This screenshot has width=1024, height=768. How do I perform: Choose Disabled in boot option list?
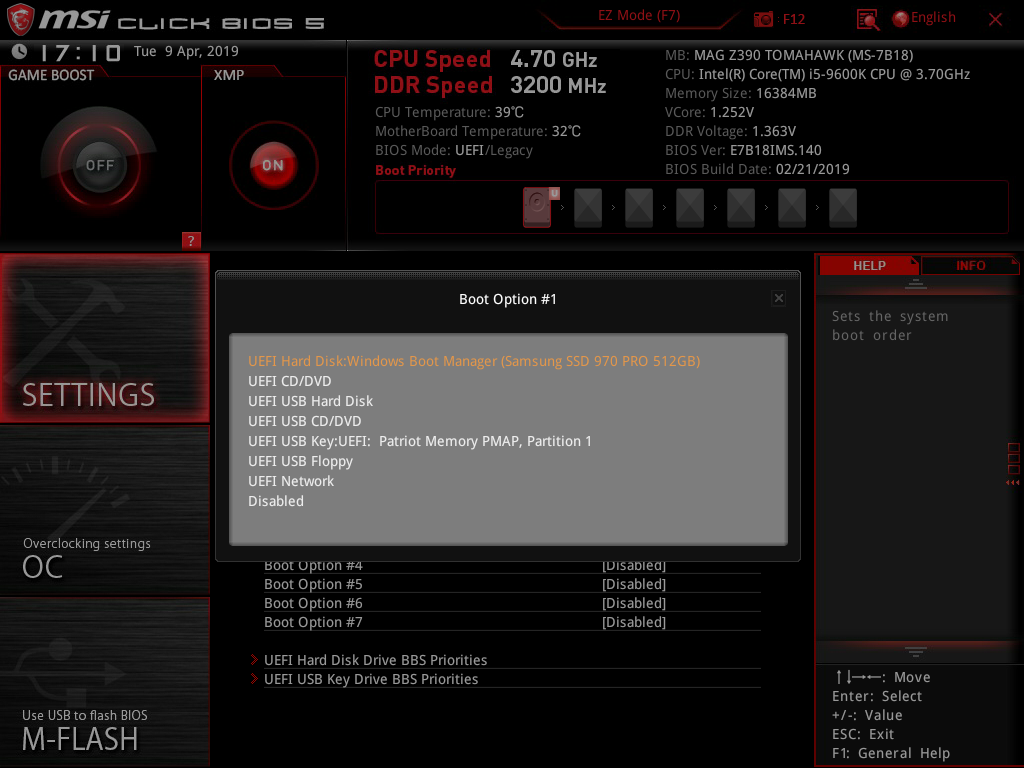coord(276,502)
